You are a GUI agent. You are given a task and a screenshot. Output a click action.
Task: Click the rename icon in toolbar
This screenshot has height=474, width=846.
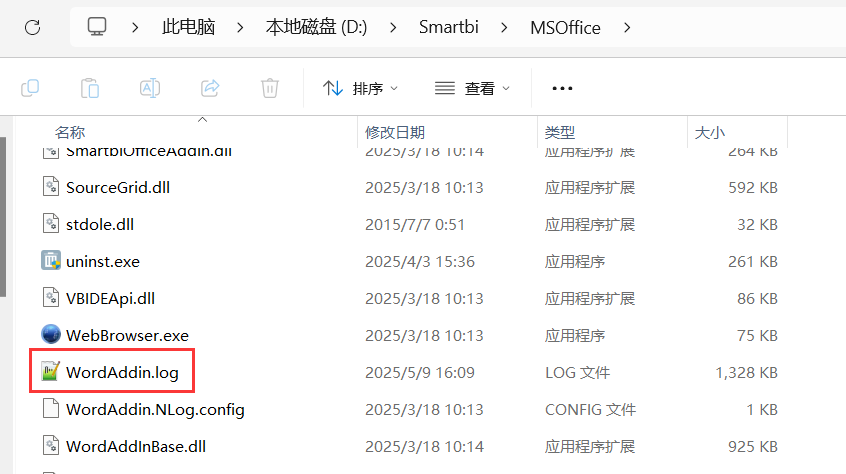(149, 88)
